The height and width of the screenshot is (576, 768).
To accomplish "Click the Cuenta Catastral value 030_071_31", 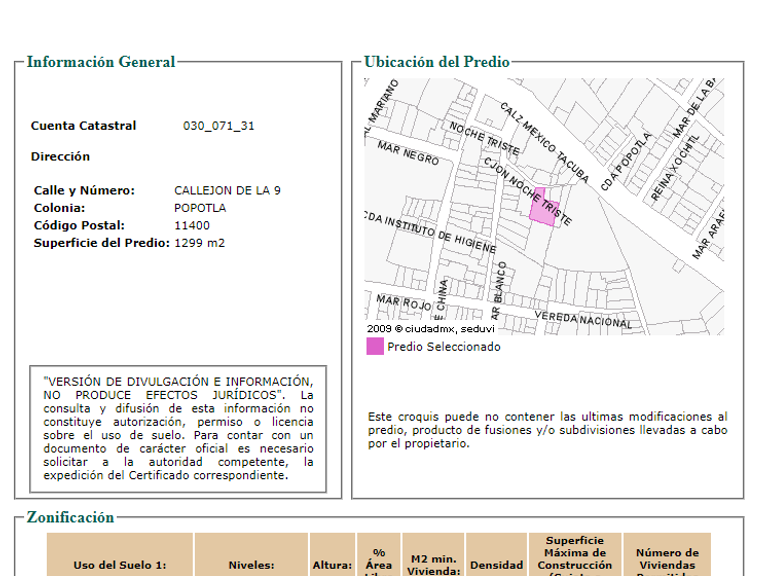I will coord(218,126).
